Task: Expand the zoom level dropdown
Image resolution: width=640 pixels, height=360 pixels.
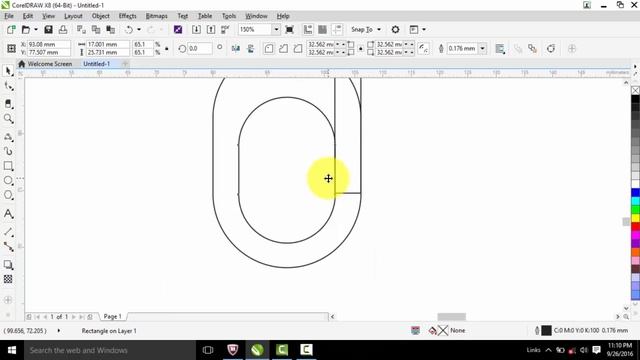Action: tap(276, 29)
